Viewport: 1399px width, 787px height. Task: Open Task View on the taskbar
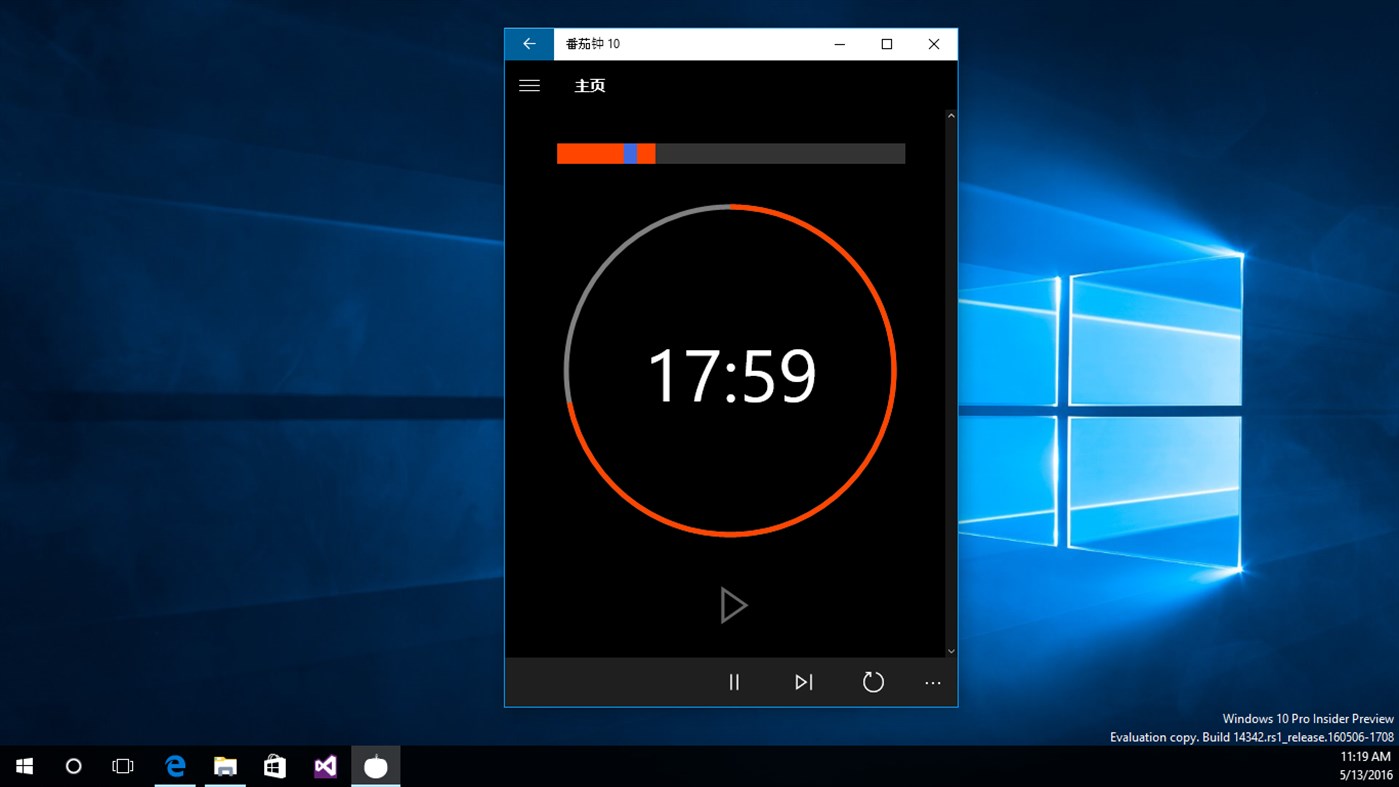pos(123,765)
